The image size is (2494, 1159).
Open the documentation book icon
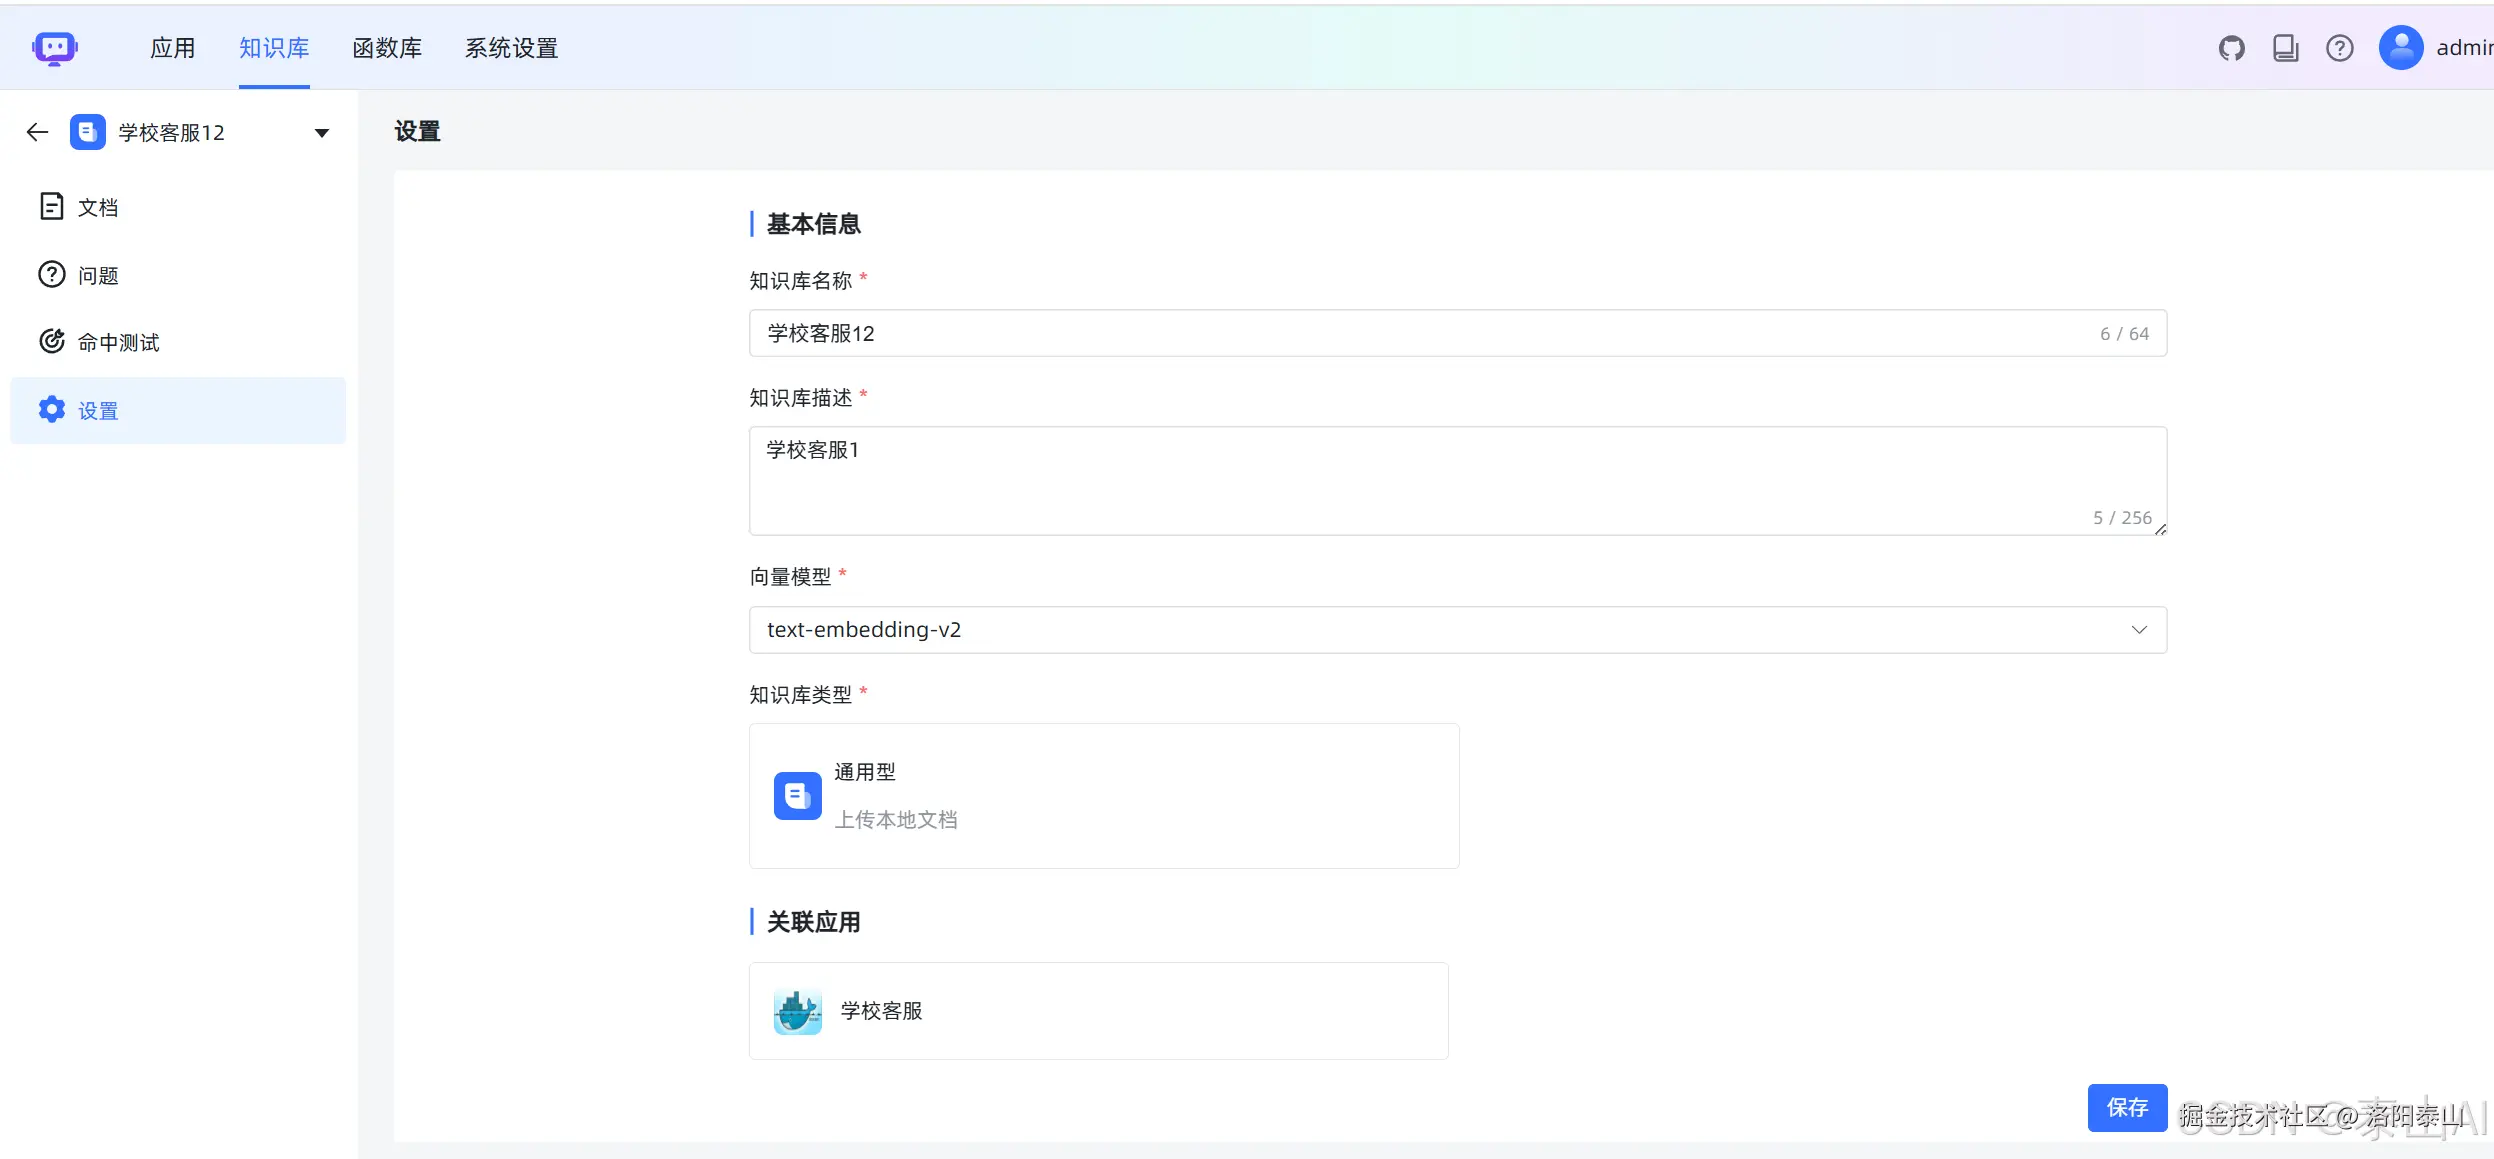point(2285,47)
